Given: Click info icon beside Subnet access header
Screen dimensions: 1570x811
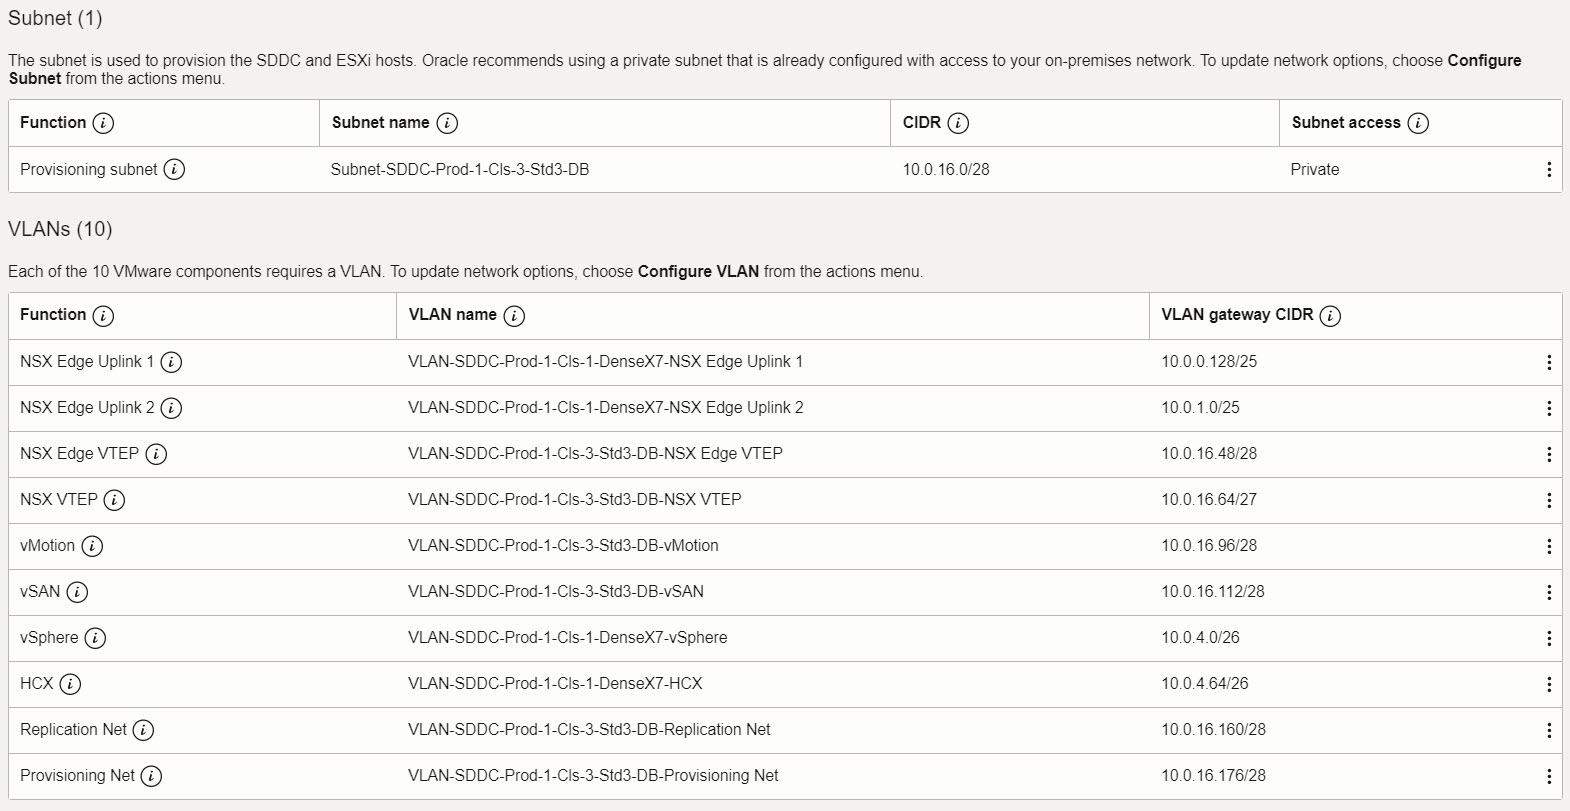Looking at the screenshot, I should pyautogui.click(x=1418, y=123).
